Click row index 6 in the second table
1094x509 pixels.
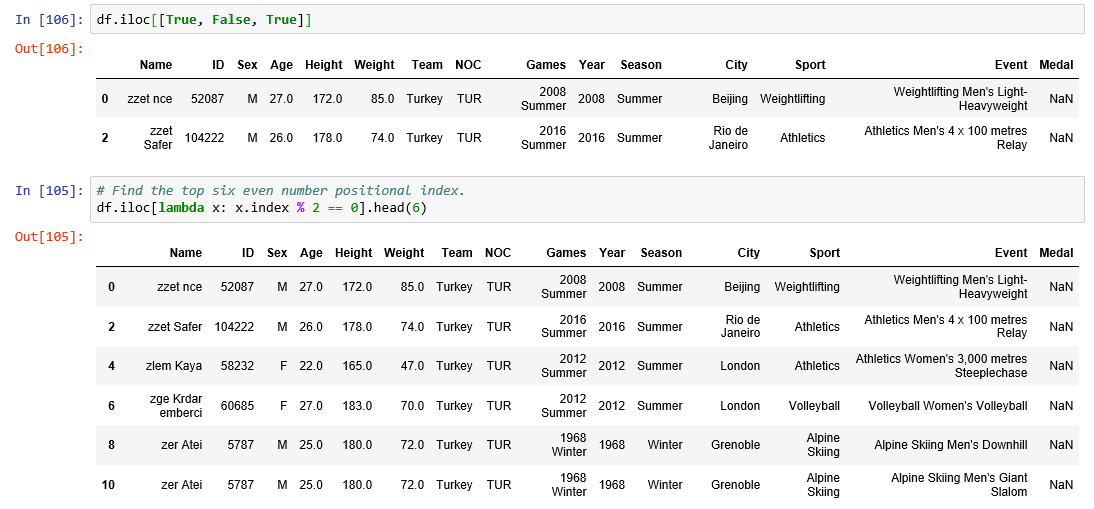[111, 406]
